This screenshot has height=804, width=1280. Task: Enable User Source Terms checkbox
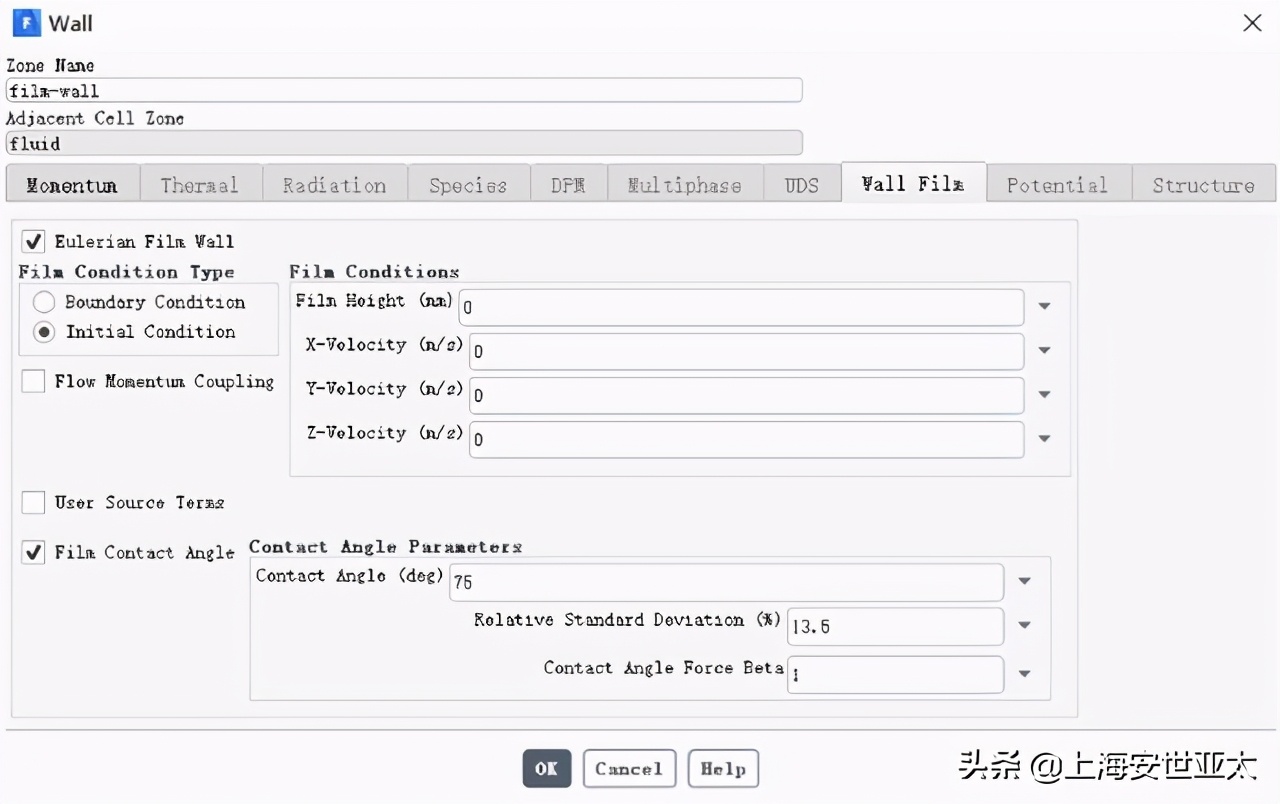[x=34, y=502]
